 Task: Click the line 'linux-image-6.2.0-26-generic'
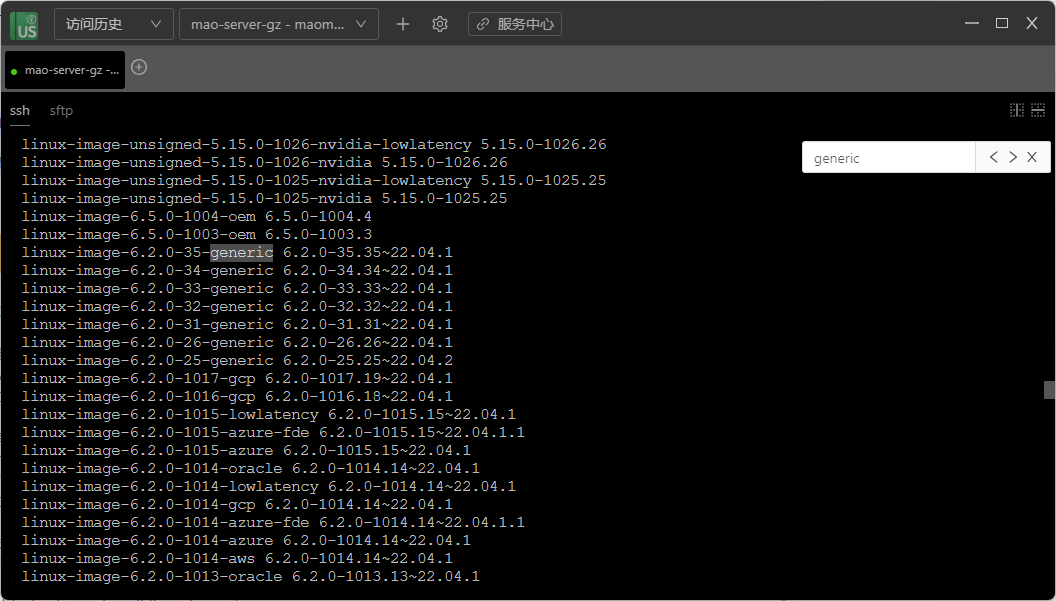tap(237, 342)
